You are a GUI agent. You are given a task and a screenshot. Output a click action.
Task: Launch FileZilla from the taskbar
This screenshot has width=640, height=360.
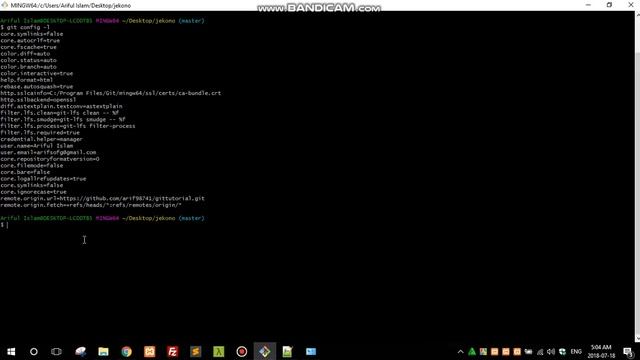[x=173, y=351]
